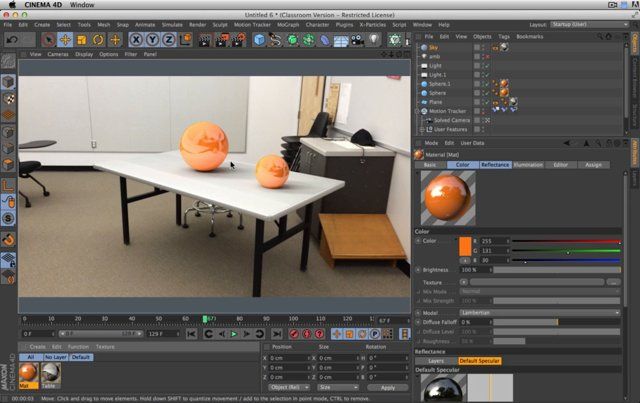Click the Default Specular layer button
Viewport: 640px width, 403px height.
[479, 361]
